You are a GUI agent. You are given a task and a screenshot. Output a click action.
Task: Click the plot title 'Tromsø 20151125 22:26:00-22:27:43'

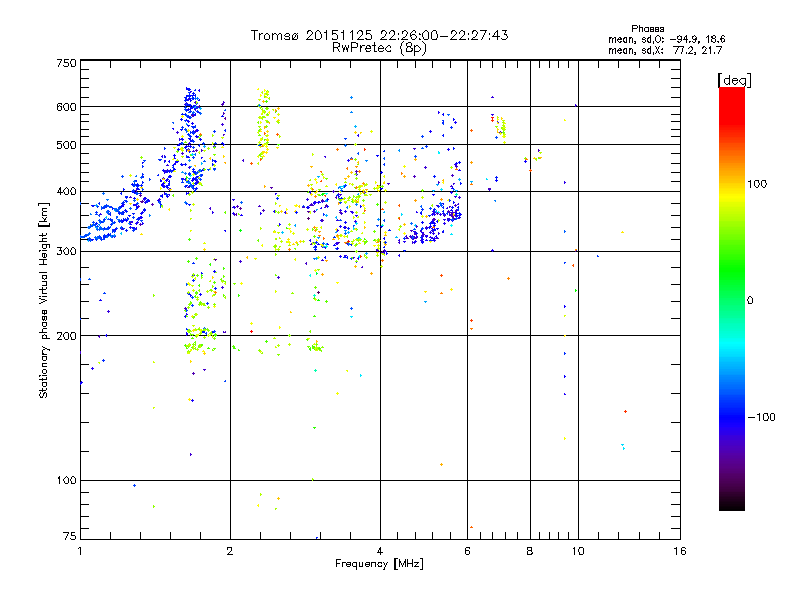pyautogui.click(x=379, y=35)
